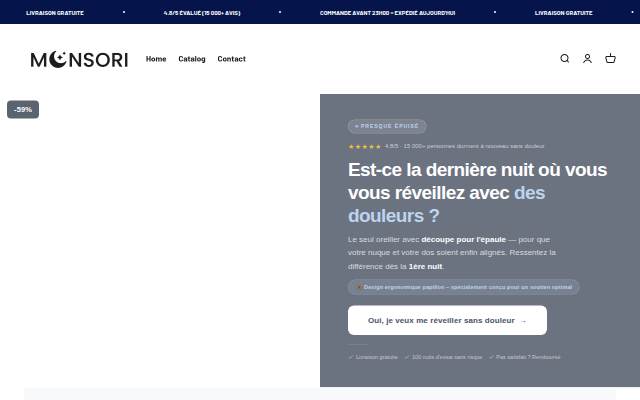The height and width of the screenshot is (400, 640).
Task: Open the account profile icon
Action: [587, 59]
